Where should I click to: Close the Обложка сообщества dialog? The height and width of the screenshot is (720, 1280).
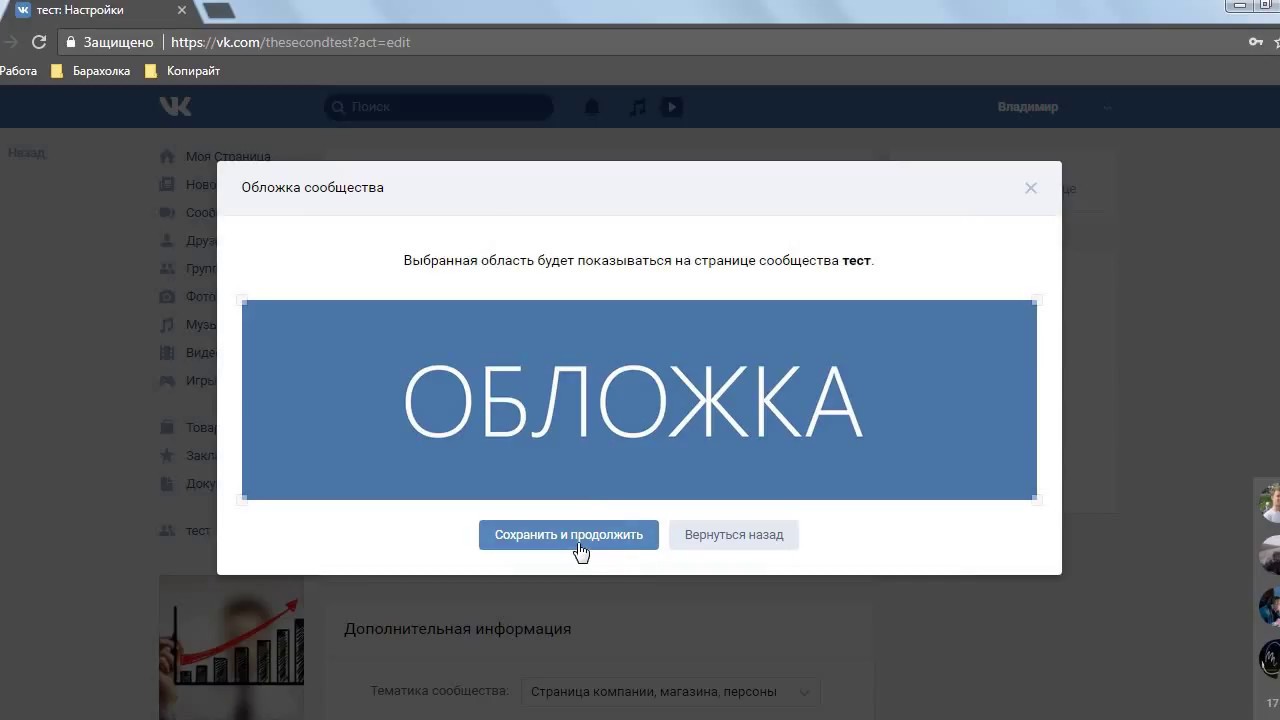(x=1031, y=188)
